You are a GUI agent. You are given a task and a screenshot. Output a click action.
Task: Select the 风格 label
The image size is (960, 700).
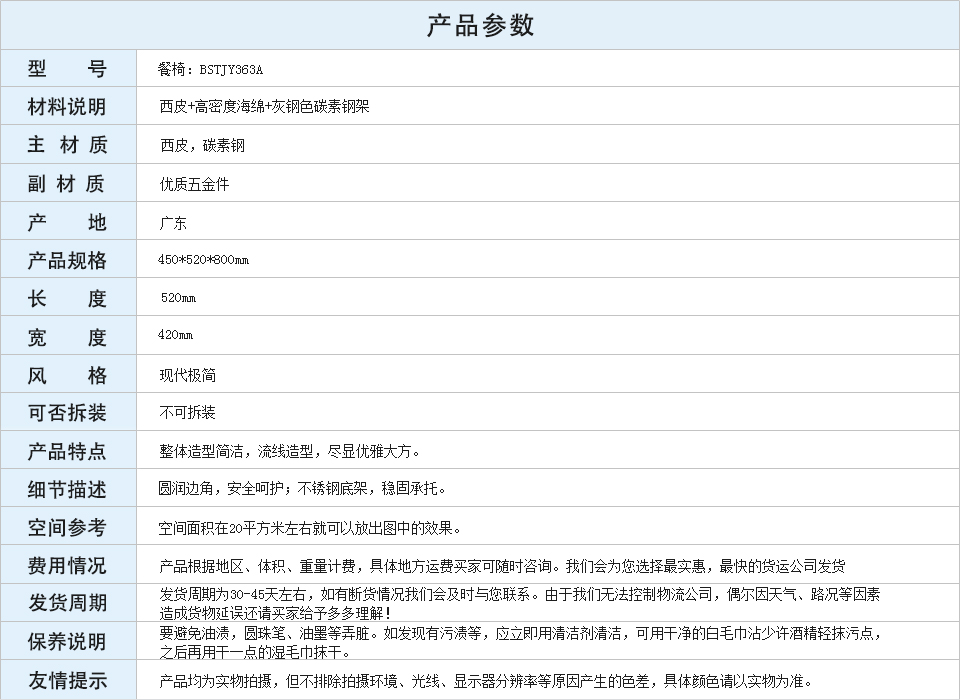tap(67, 375)
